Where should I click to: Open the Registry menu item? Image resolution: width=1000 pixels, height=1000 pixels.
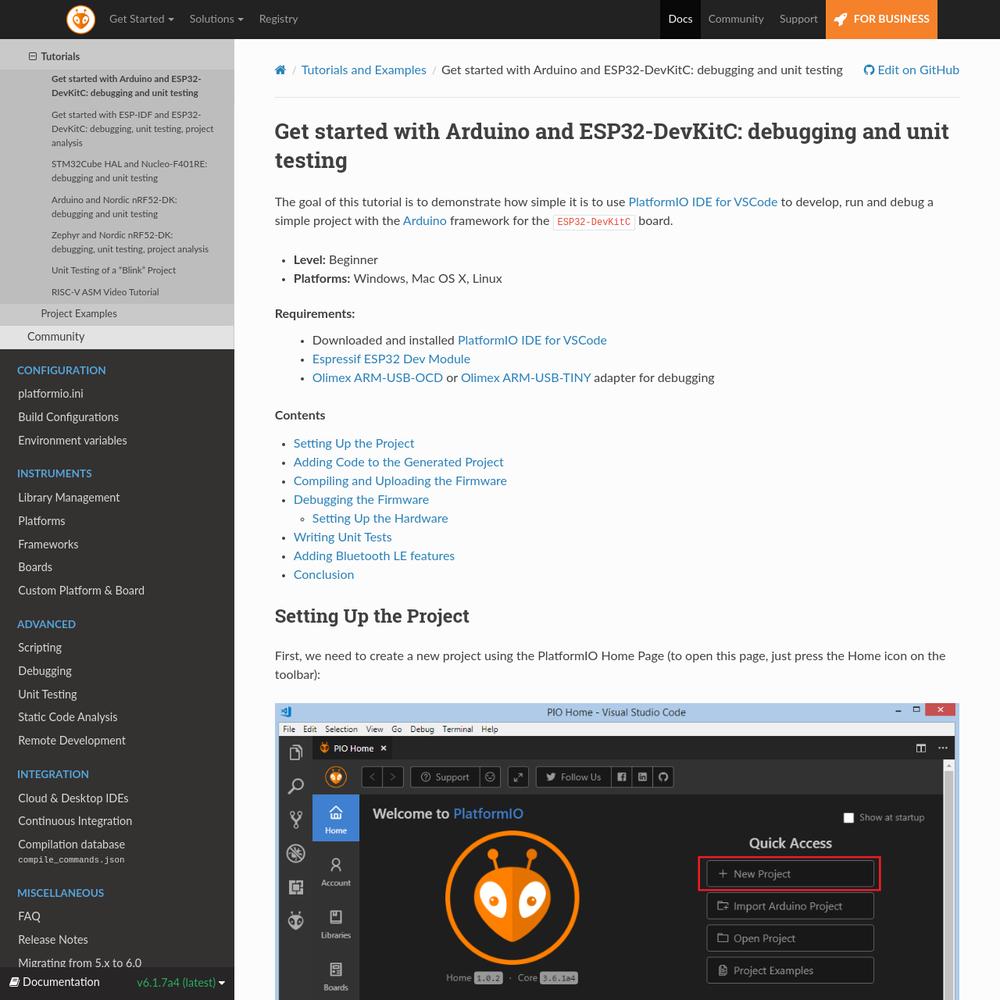point(278,19)
